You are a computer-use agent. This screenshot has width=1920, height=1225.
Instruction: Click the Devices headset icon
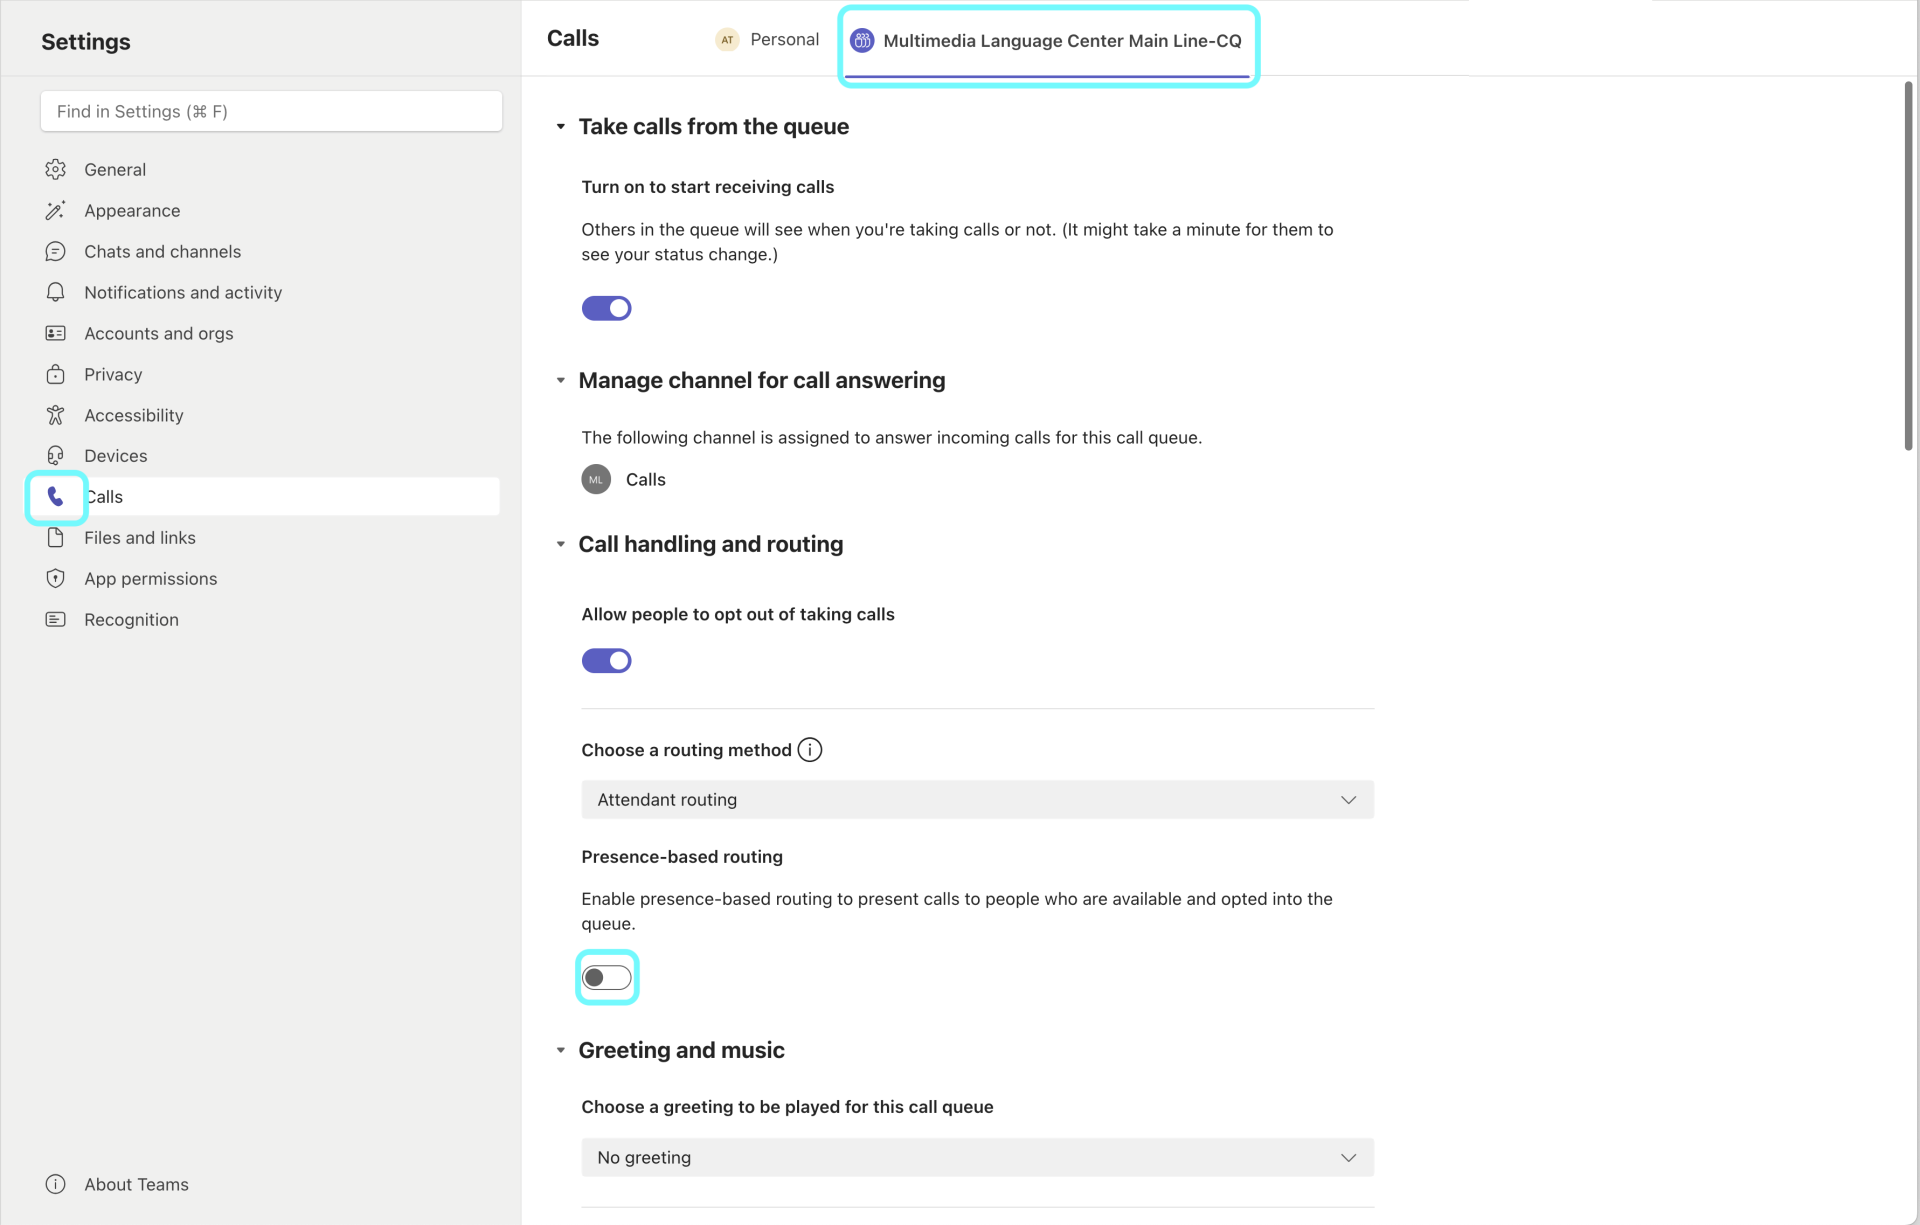[56, 456]
